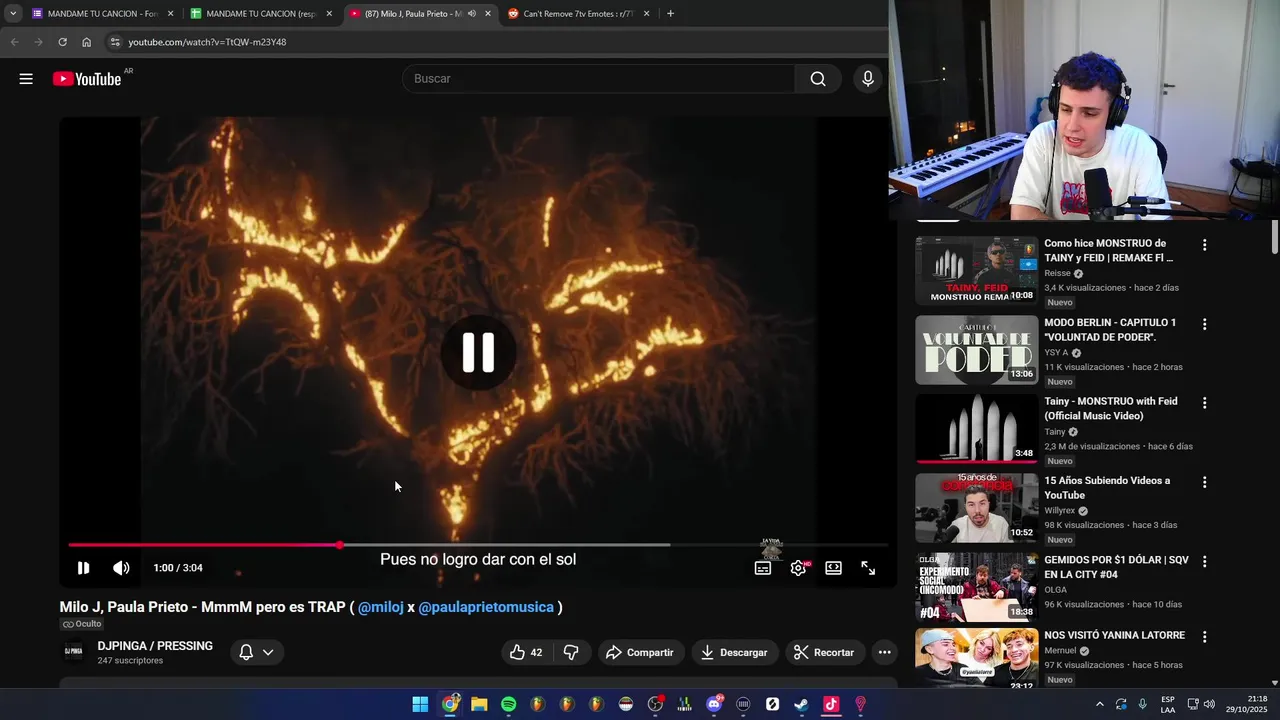Click the progress bar scrubber handle
The image size is (1280, 720).
340,545
